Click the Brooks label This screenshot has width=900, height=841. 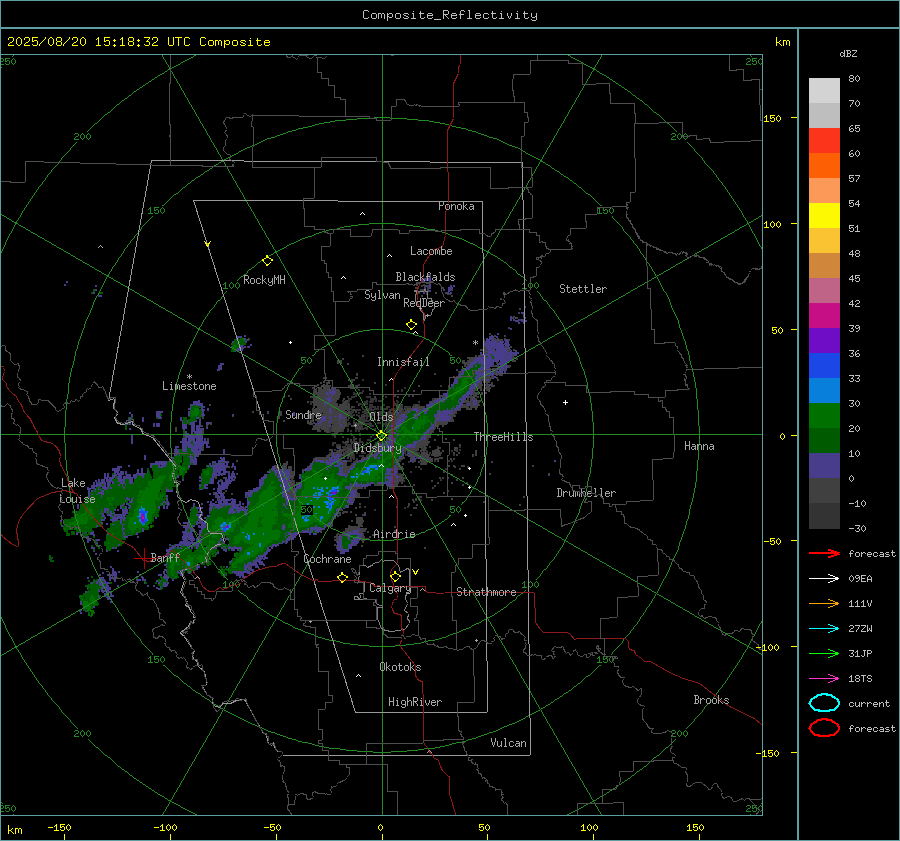tap(711, 700)
